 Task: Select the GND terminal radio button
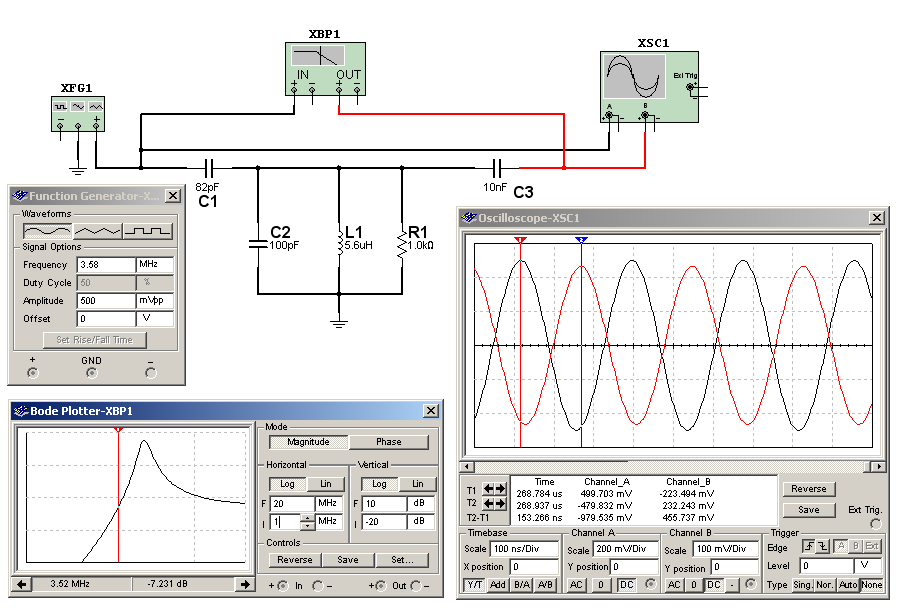pyautogui.click(x=92, y=373)
